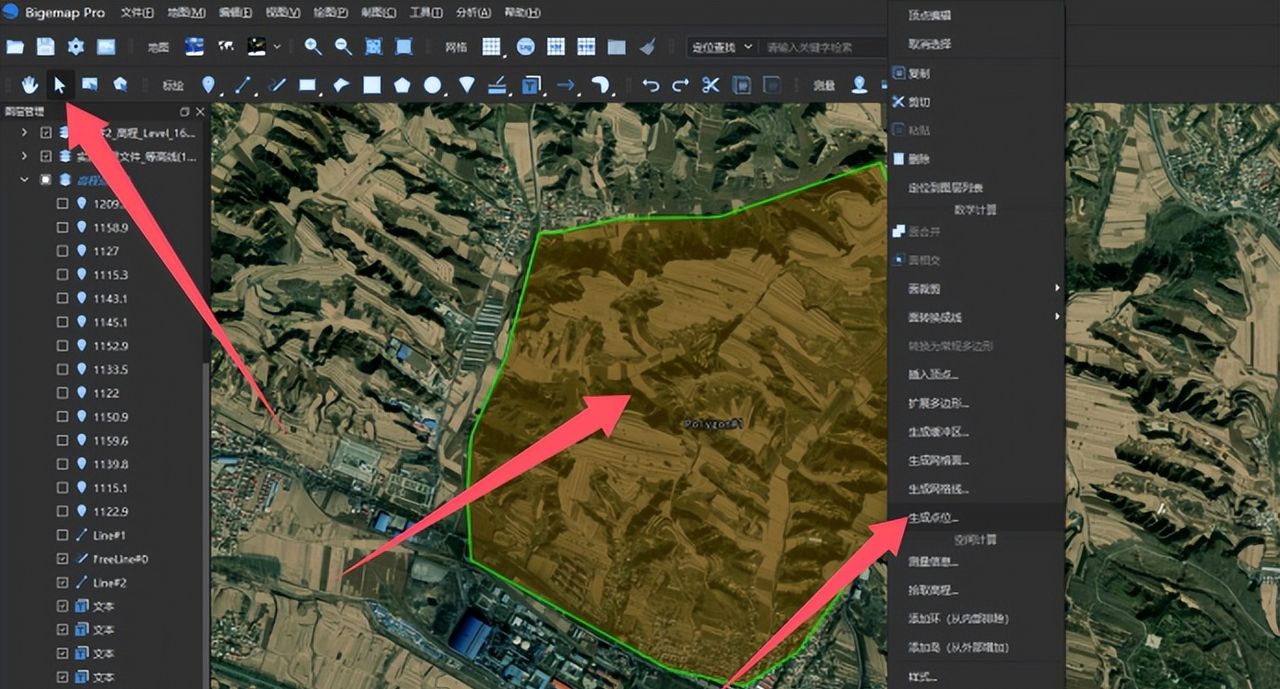Select the rectangle drawing tool
Viewport: 1280px width, 689px height.
308,85
